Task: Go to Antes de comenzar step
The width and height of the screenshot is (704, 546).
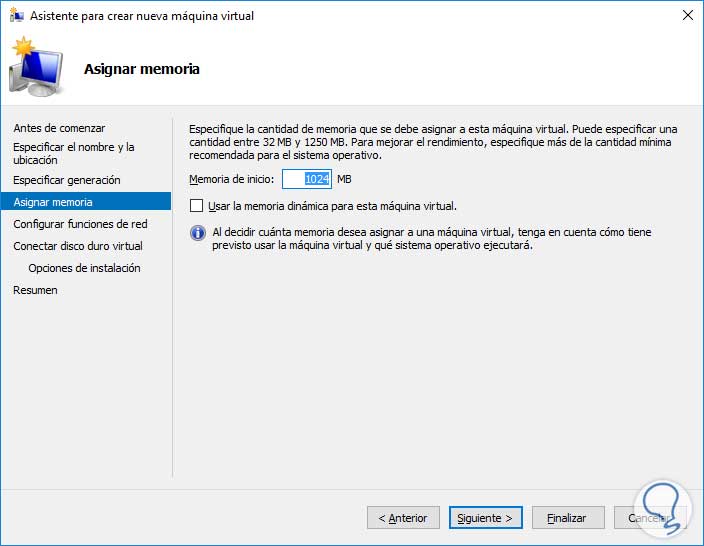Action: point(59,128)
